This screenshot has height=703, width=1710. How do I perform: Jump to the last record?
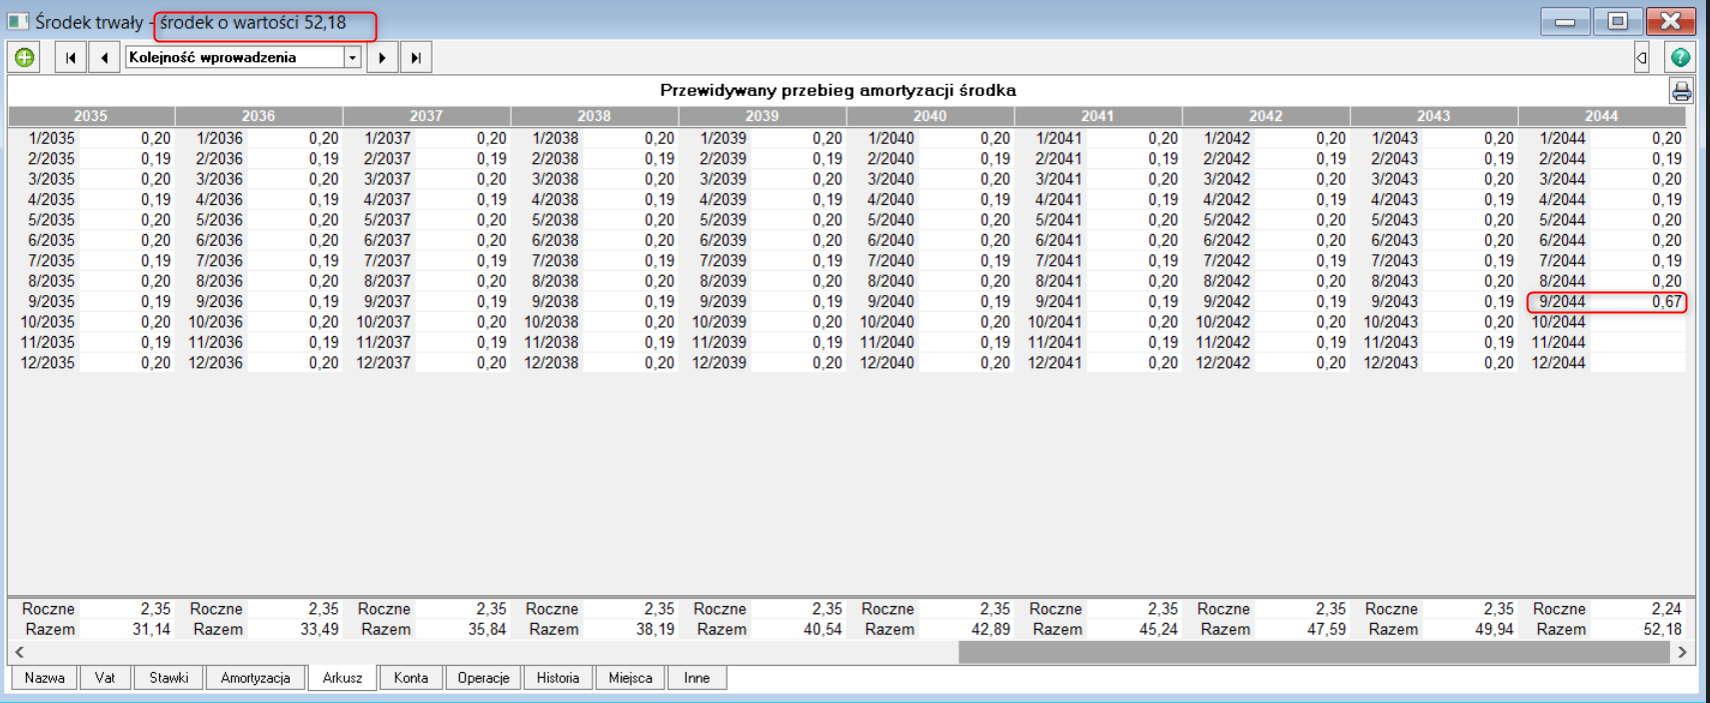tap(416, 57)
